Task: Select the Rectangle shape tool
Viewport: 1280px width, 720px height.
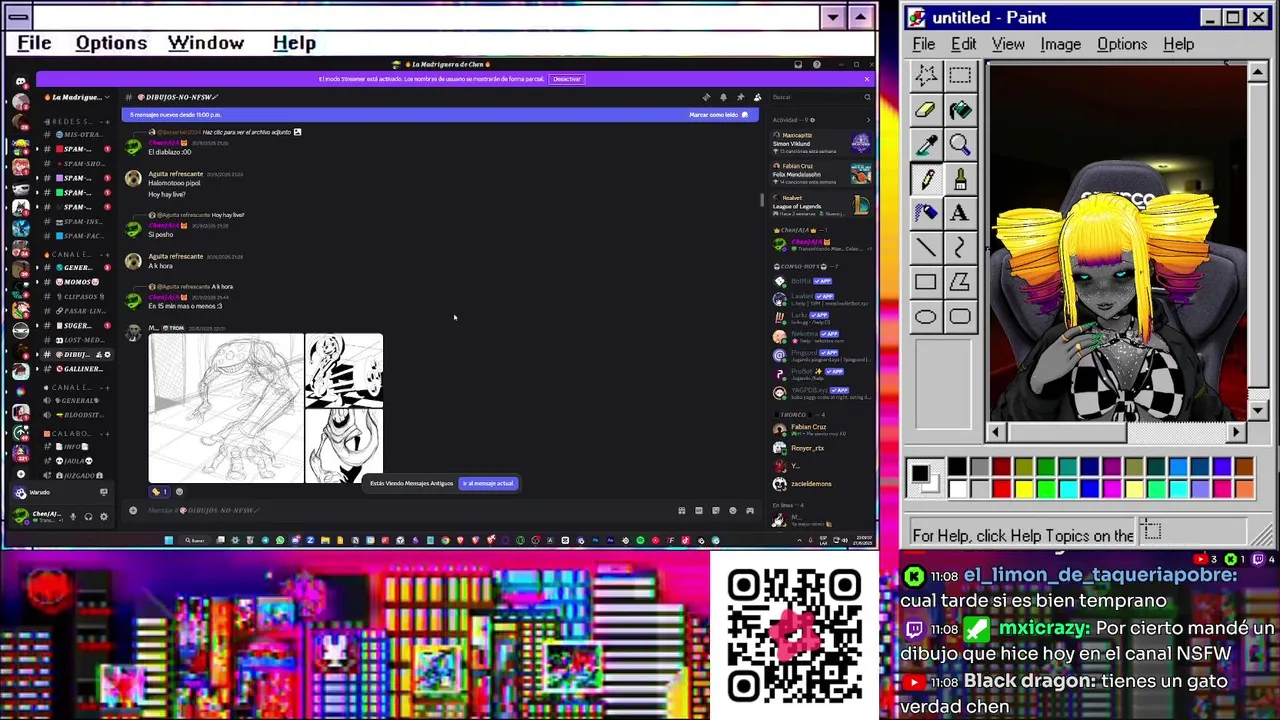Action: (926, 282)
